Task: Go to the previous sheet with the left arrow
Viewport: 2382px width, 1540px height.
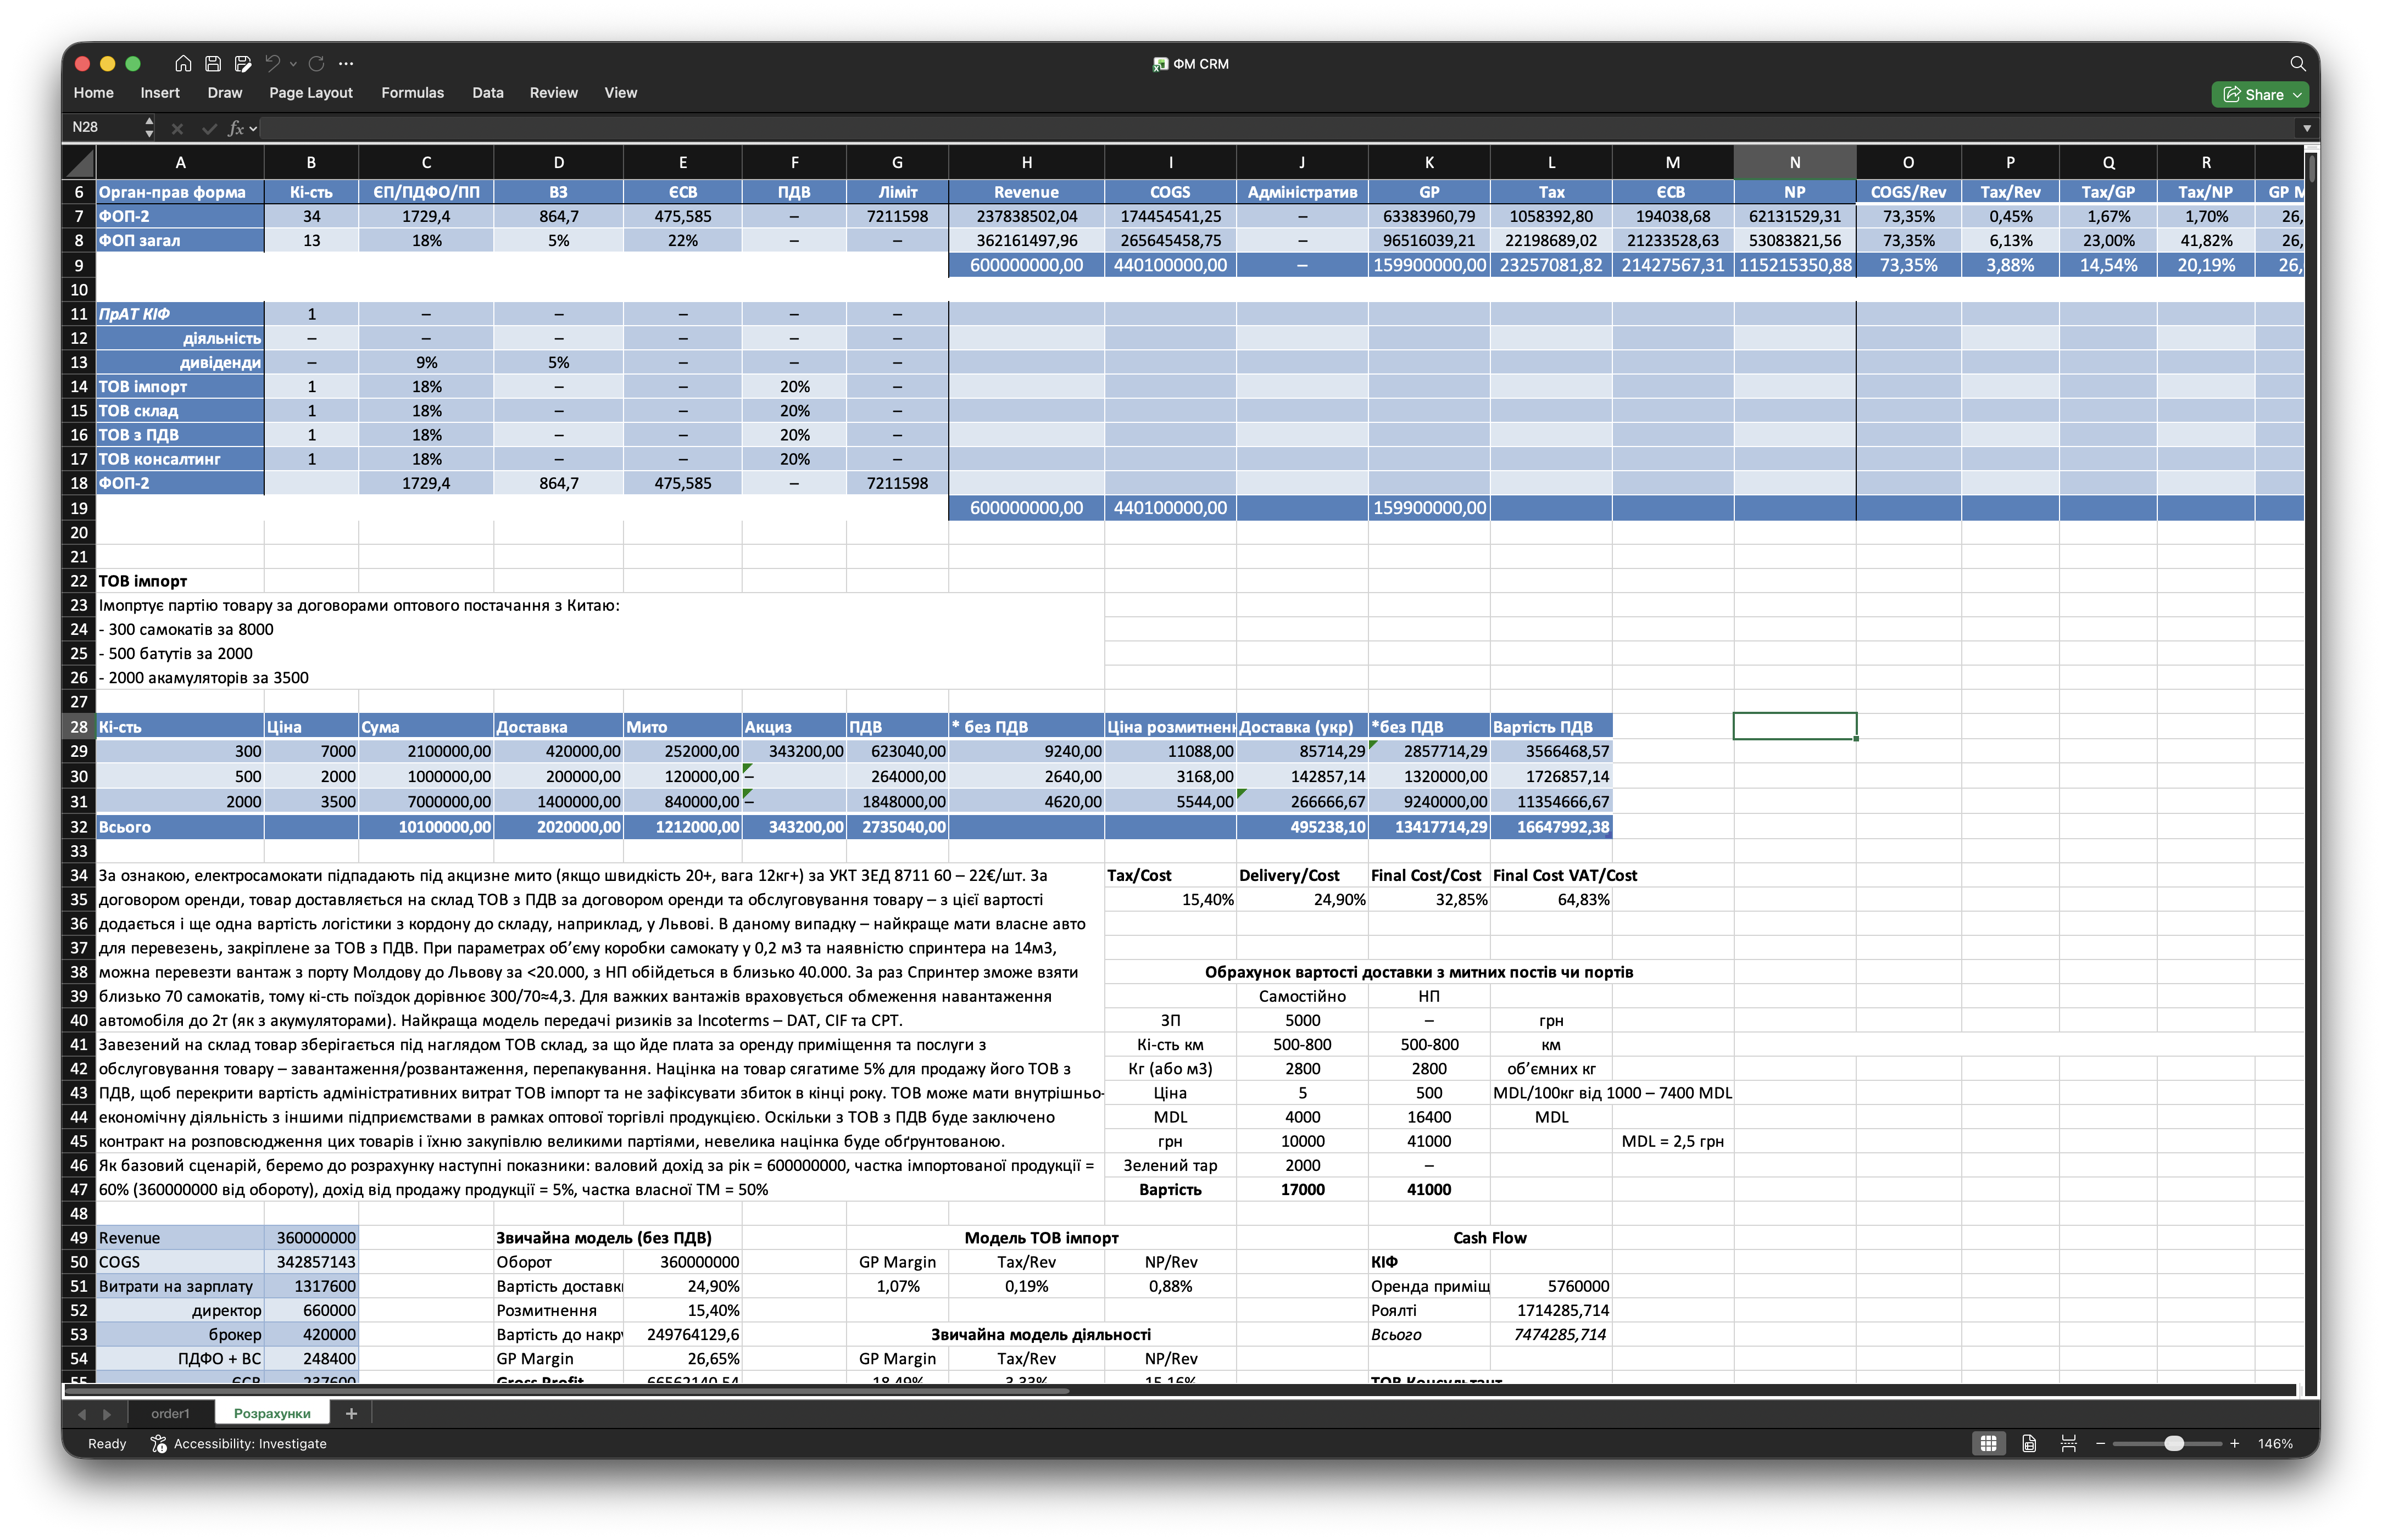Action: point(82,1414)
